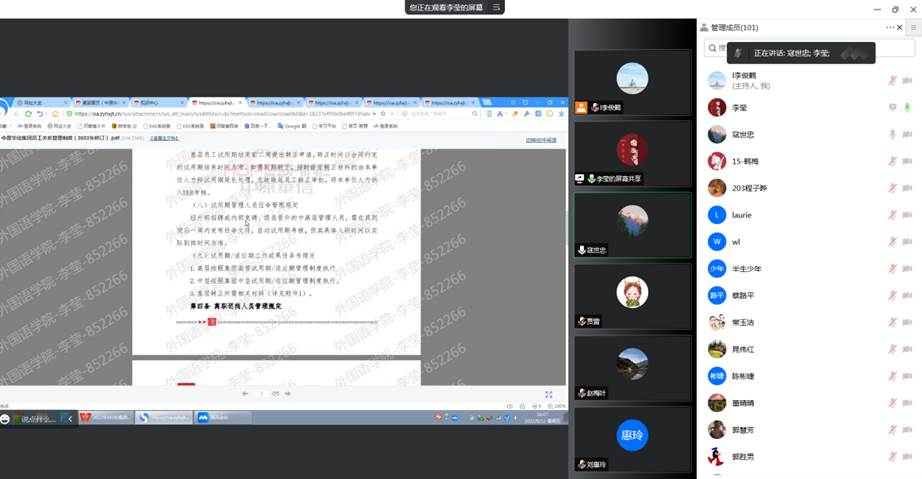Click the 203程子骅 member avatar

tap(716, 188)
